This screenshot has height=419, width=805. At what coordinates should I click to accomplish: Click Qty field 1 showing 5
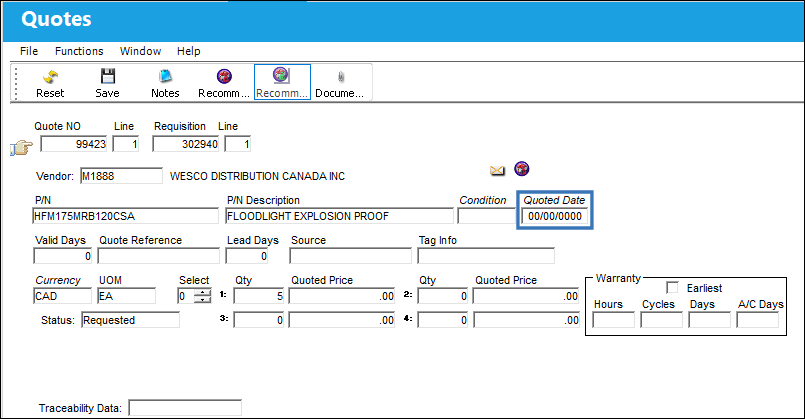tap(259, 296)
